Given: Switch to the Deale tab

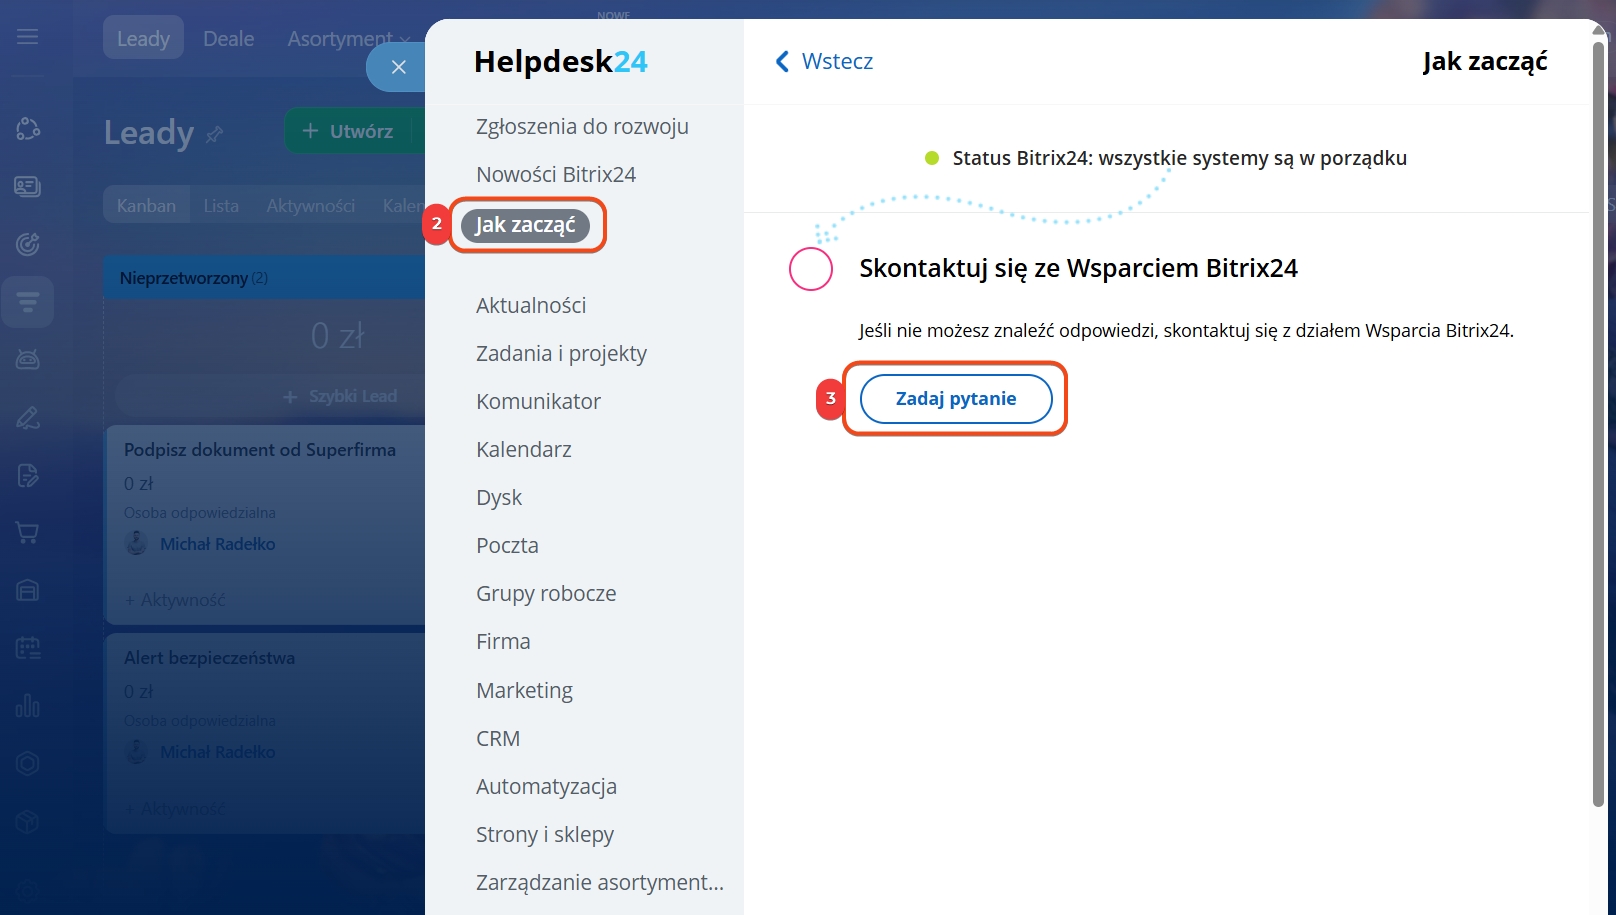Looking at the screenshot, I should 228,39.
